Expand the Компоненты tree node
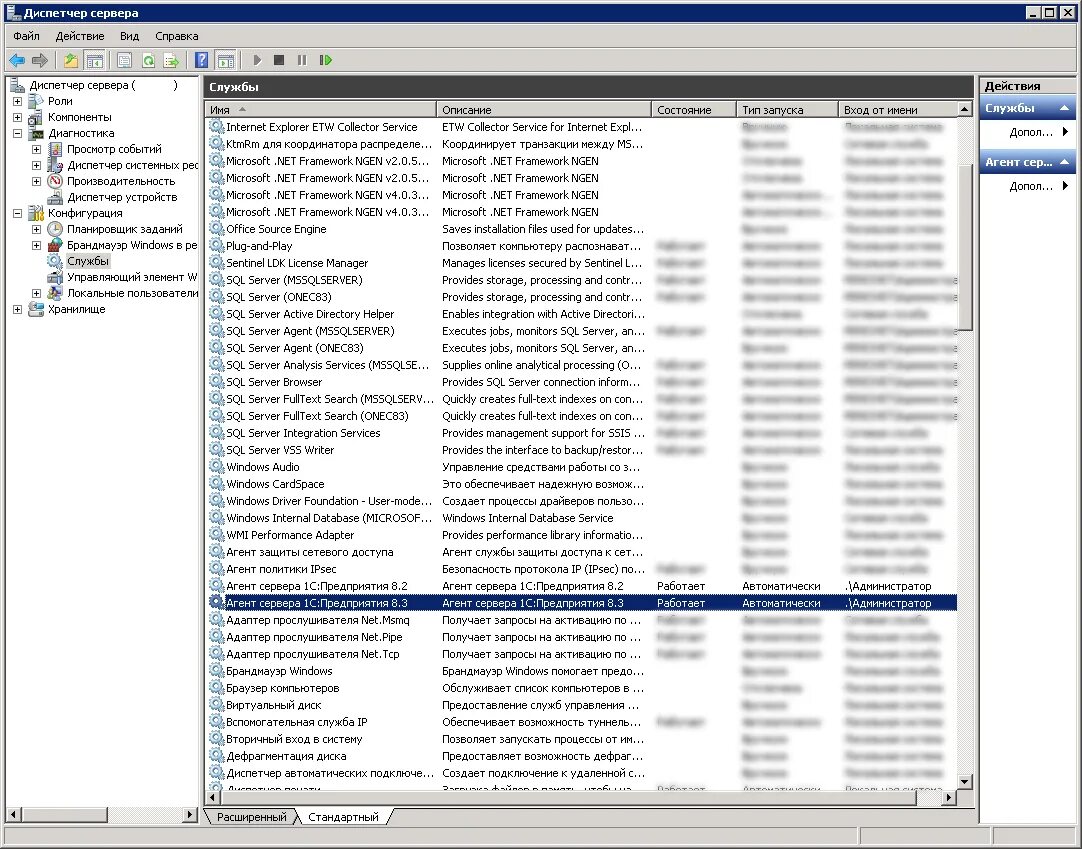 tap(17, 117)
